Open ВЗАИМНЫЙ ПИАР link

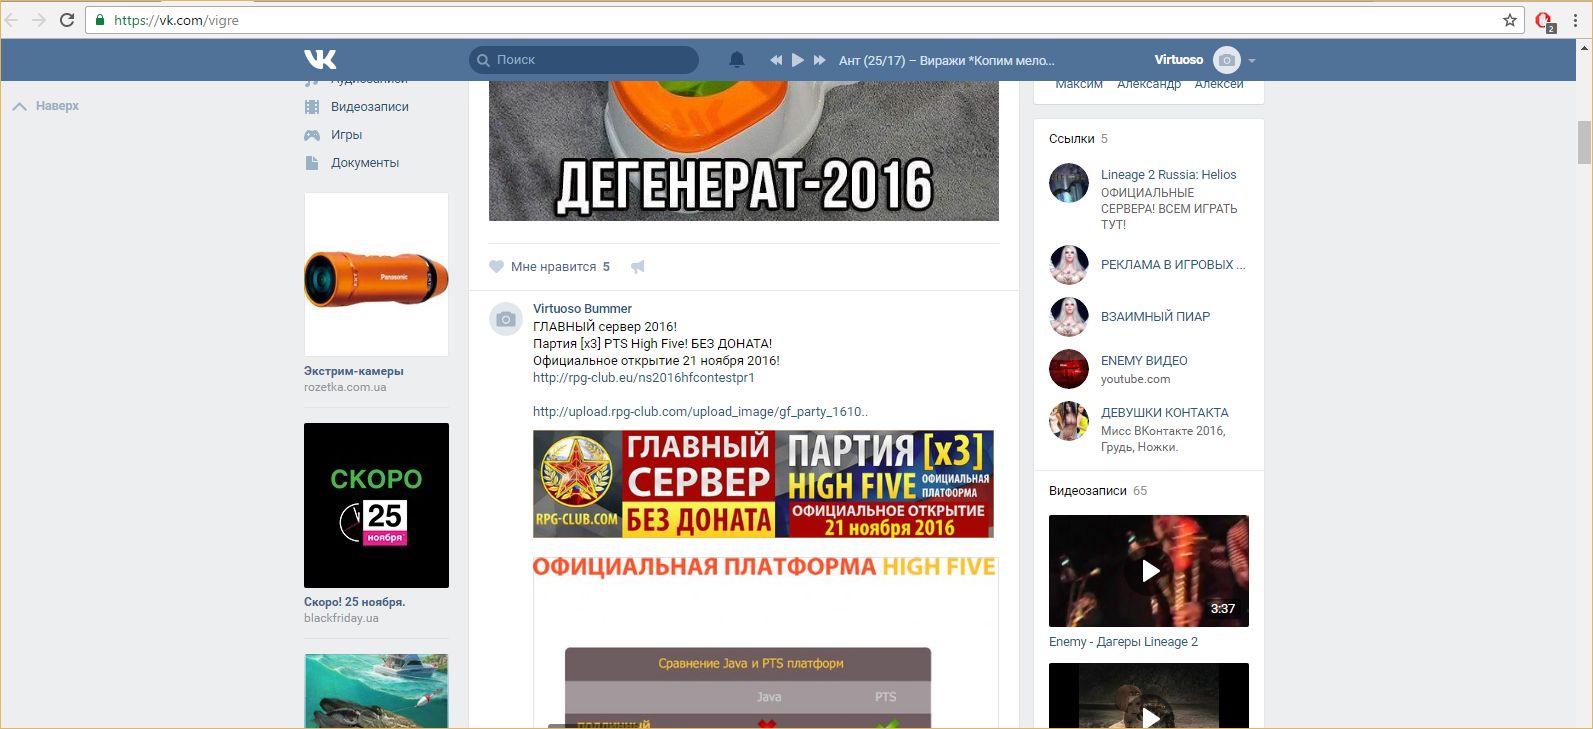point(1155,317)
